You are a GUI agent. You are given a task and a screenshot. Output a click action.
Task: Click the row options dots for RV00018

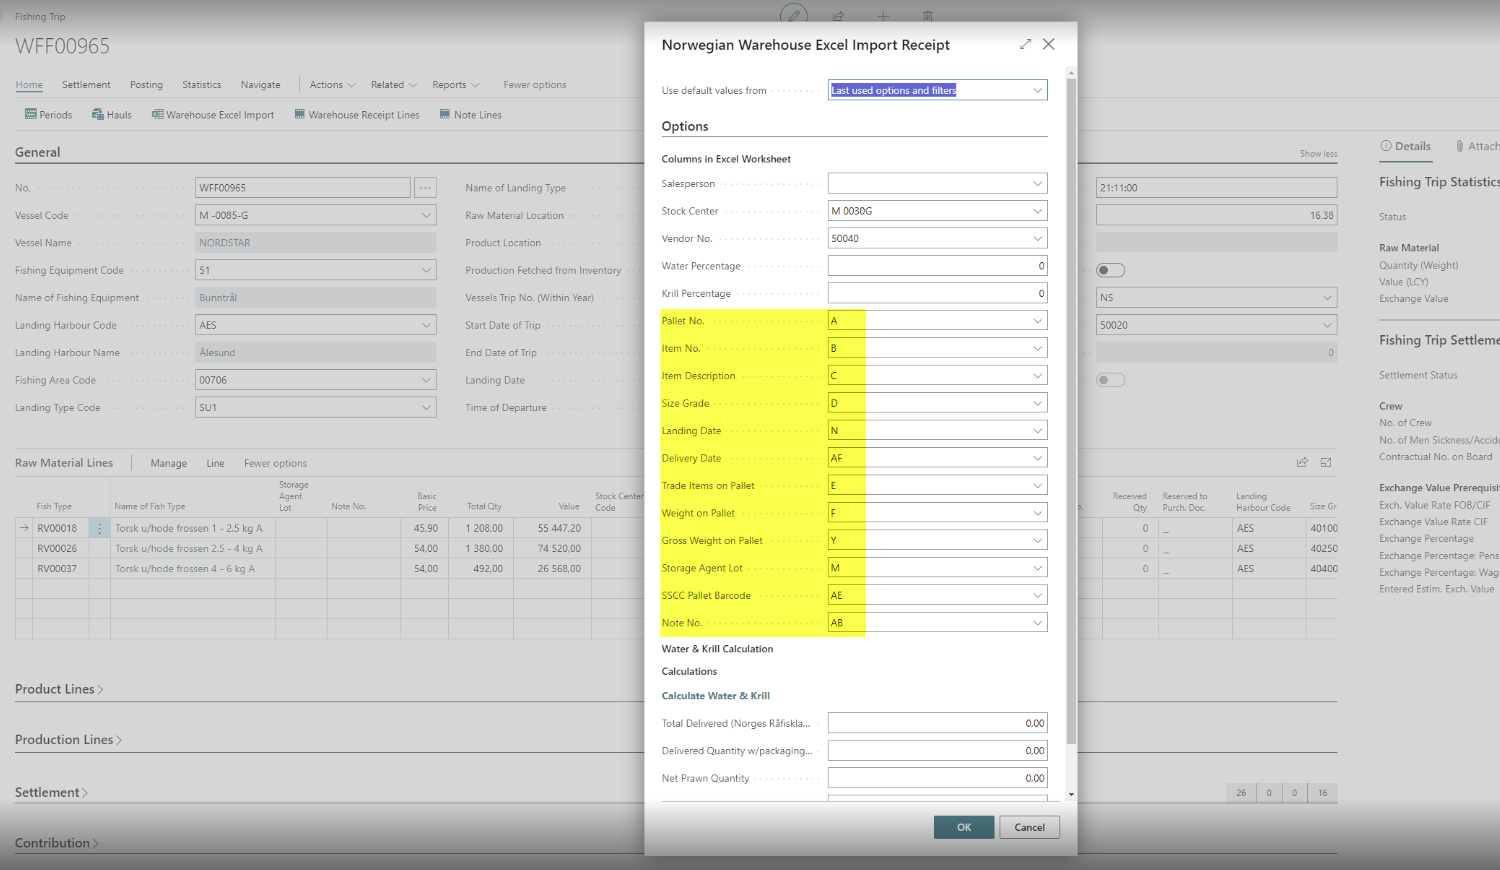click(99, 528)
